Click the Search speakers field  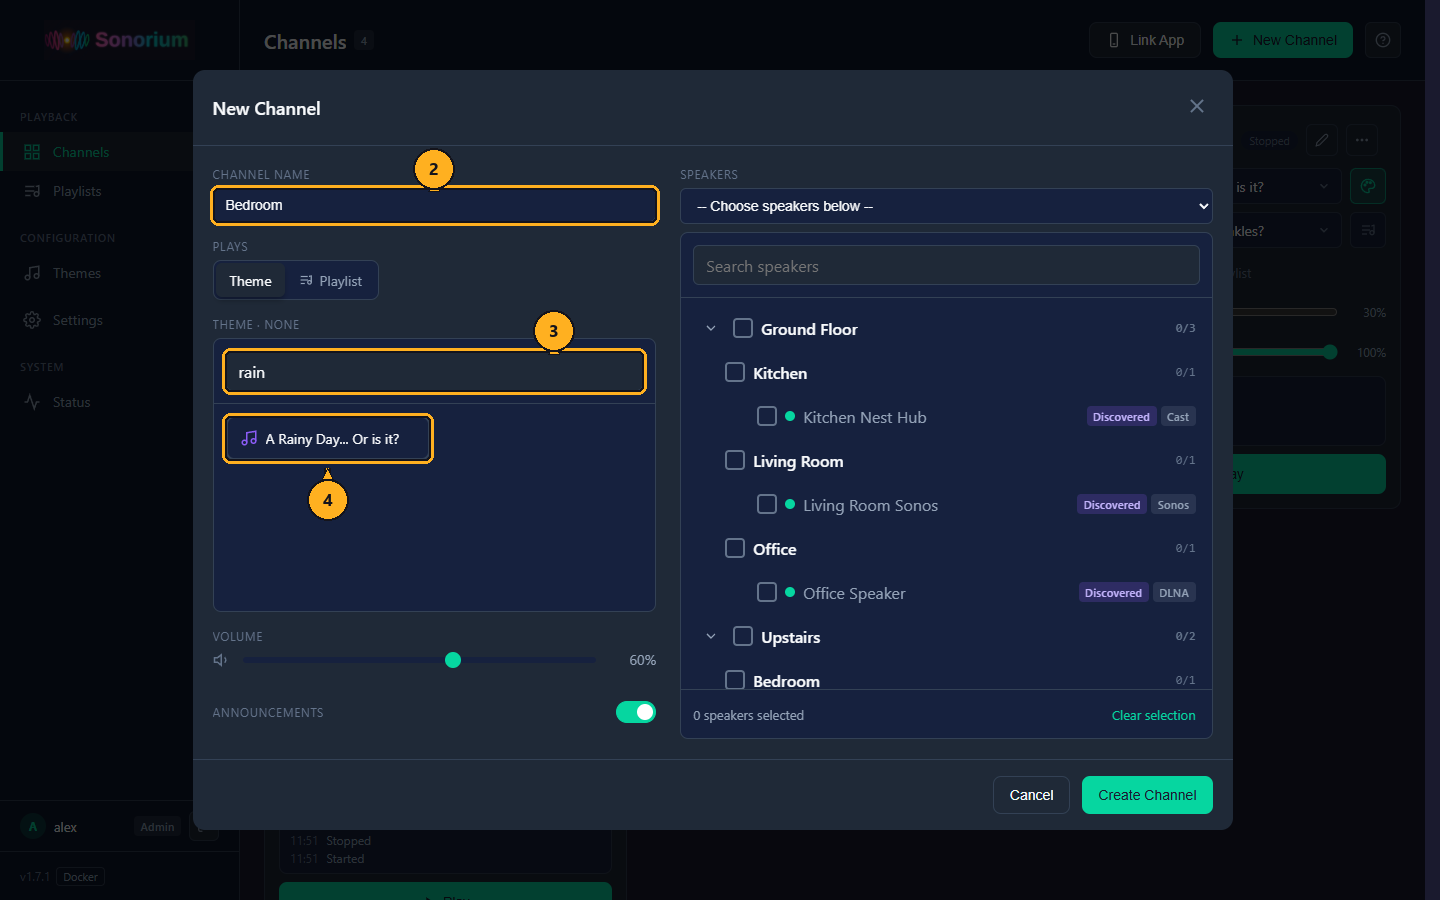point(946,266)
